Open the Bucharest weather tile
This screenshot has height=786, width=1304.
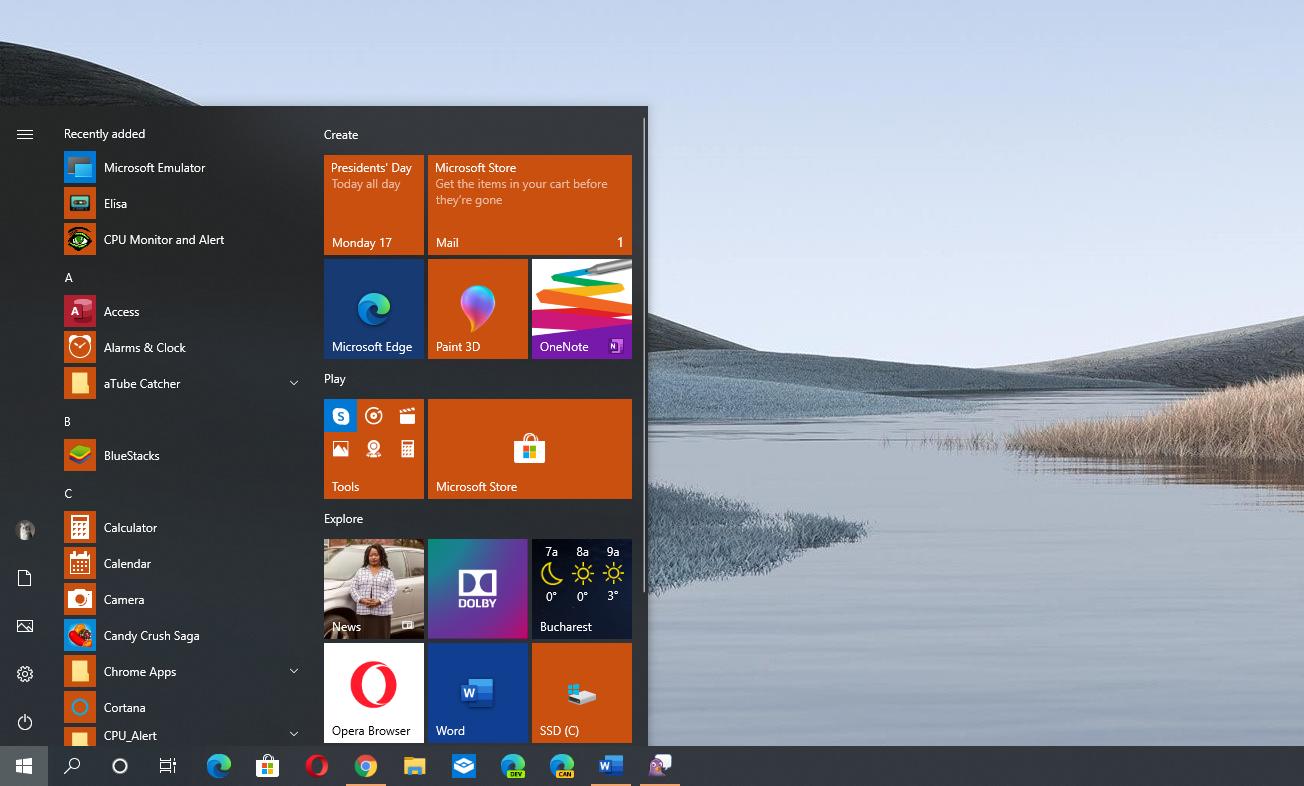[x=582, y=589]
